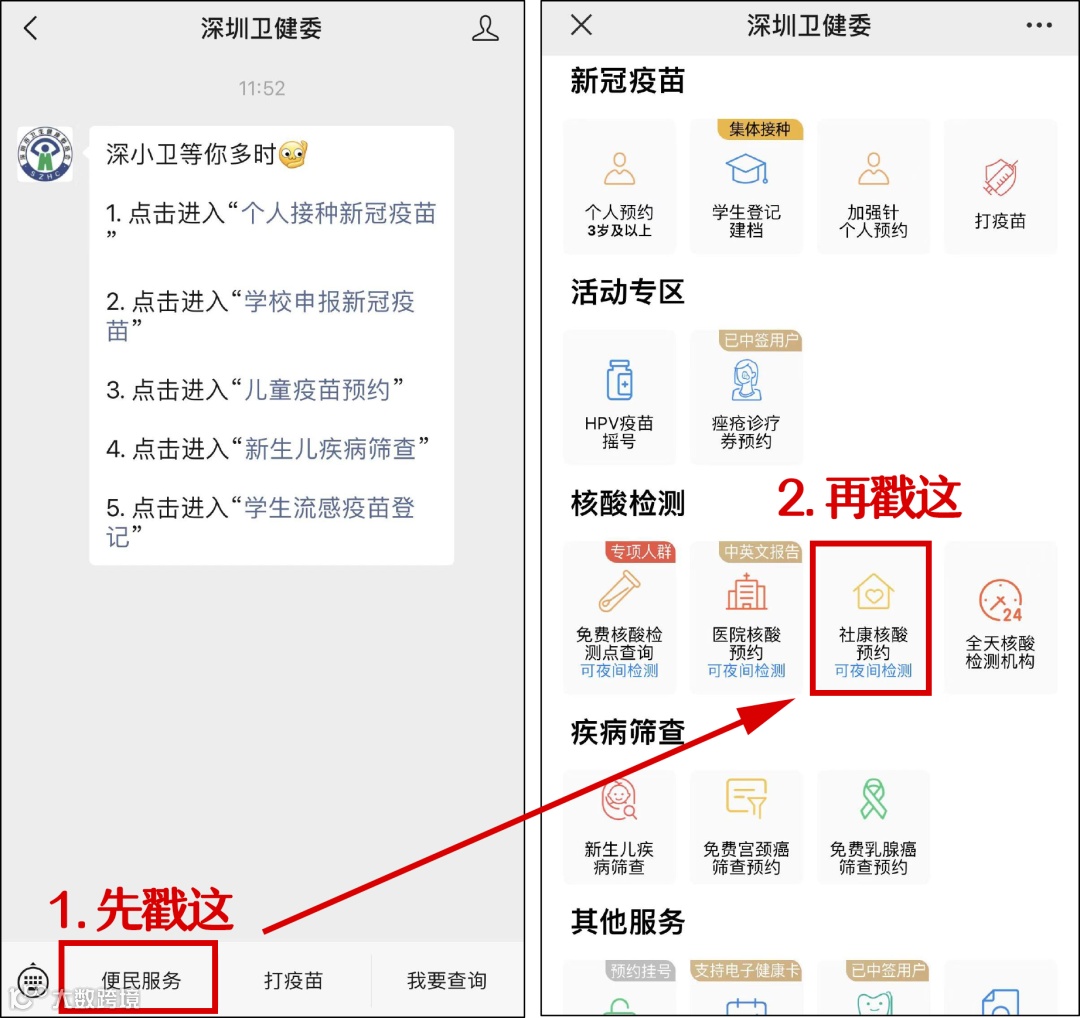The width and height of the screenshot is (1080, 1018).
Task: Switch to keyboard input icon
Action: click(32, 979)
